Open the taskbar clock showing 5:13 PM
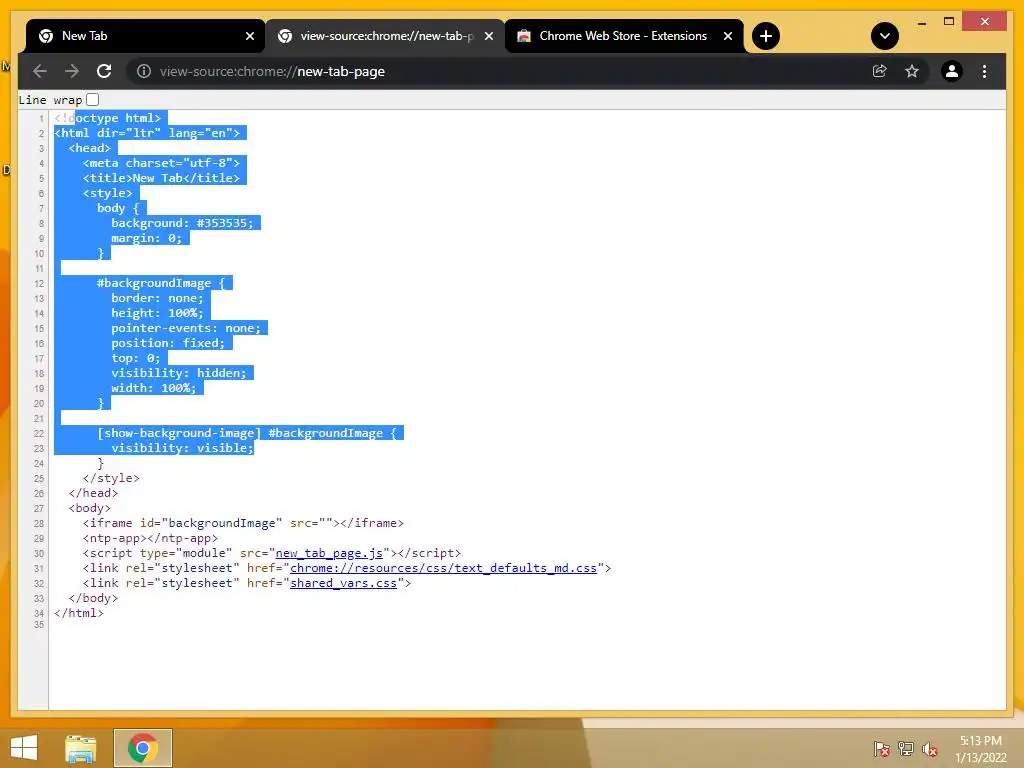This screenshot has width=1024, height=768. click(x=980, y=749)
